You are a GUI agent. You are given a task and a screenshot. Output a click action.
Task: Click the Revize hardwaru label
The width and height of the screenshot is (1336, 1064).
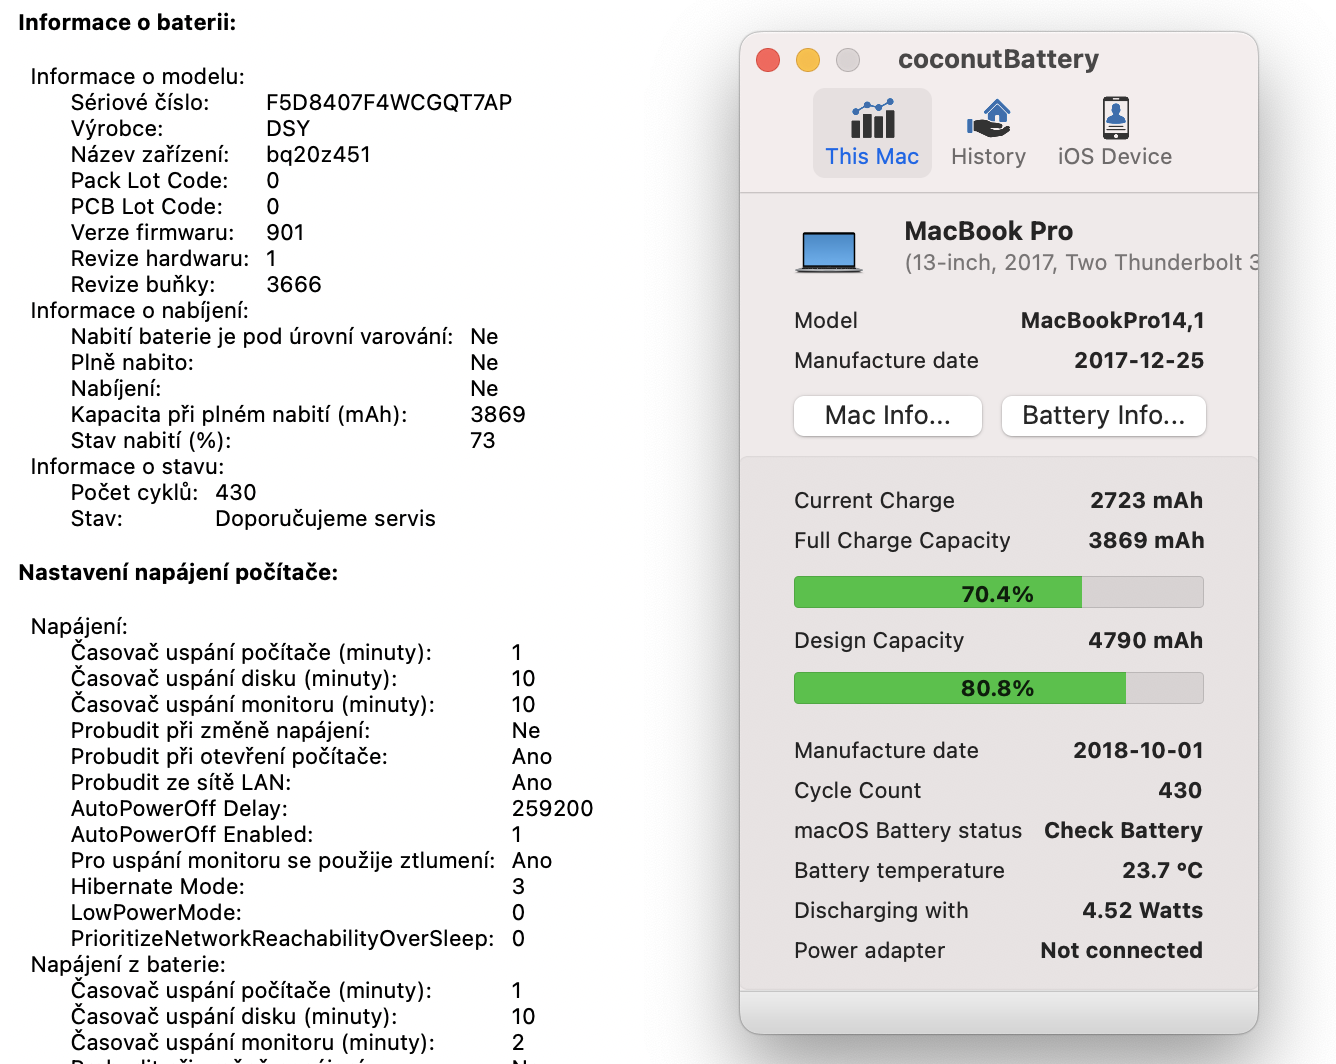(x=160, y=259)
